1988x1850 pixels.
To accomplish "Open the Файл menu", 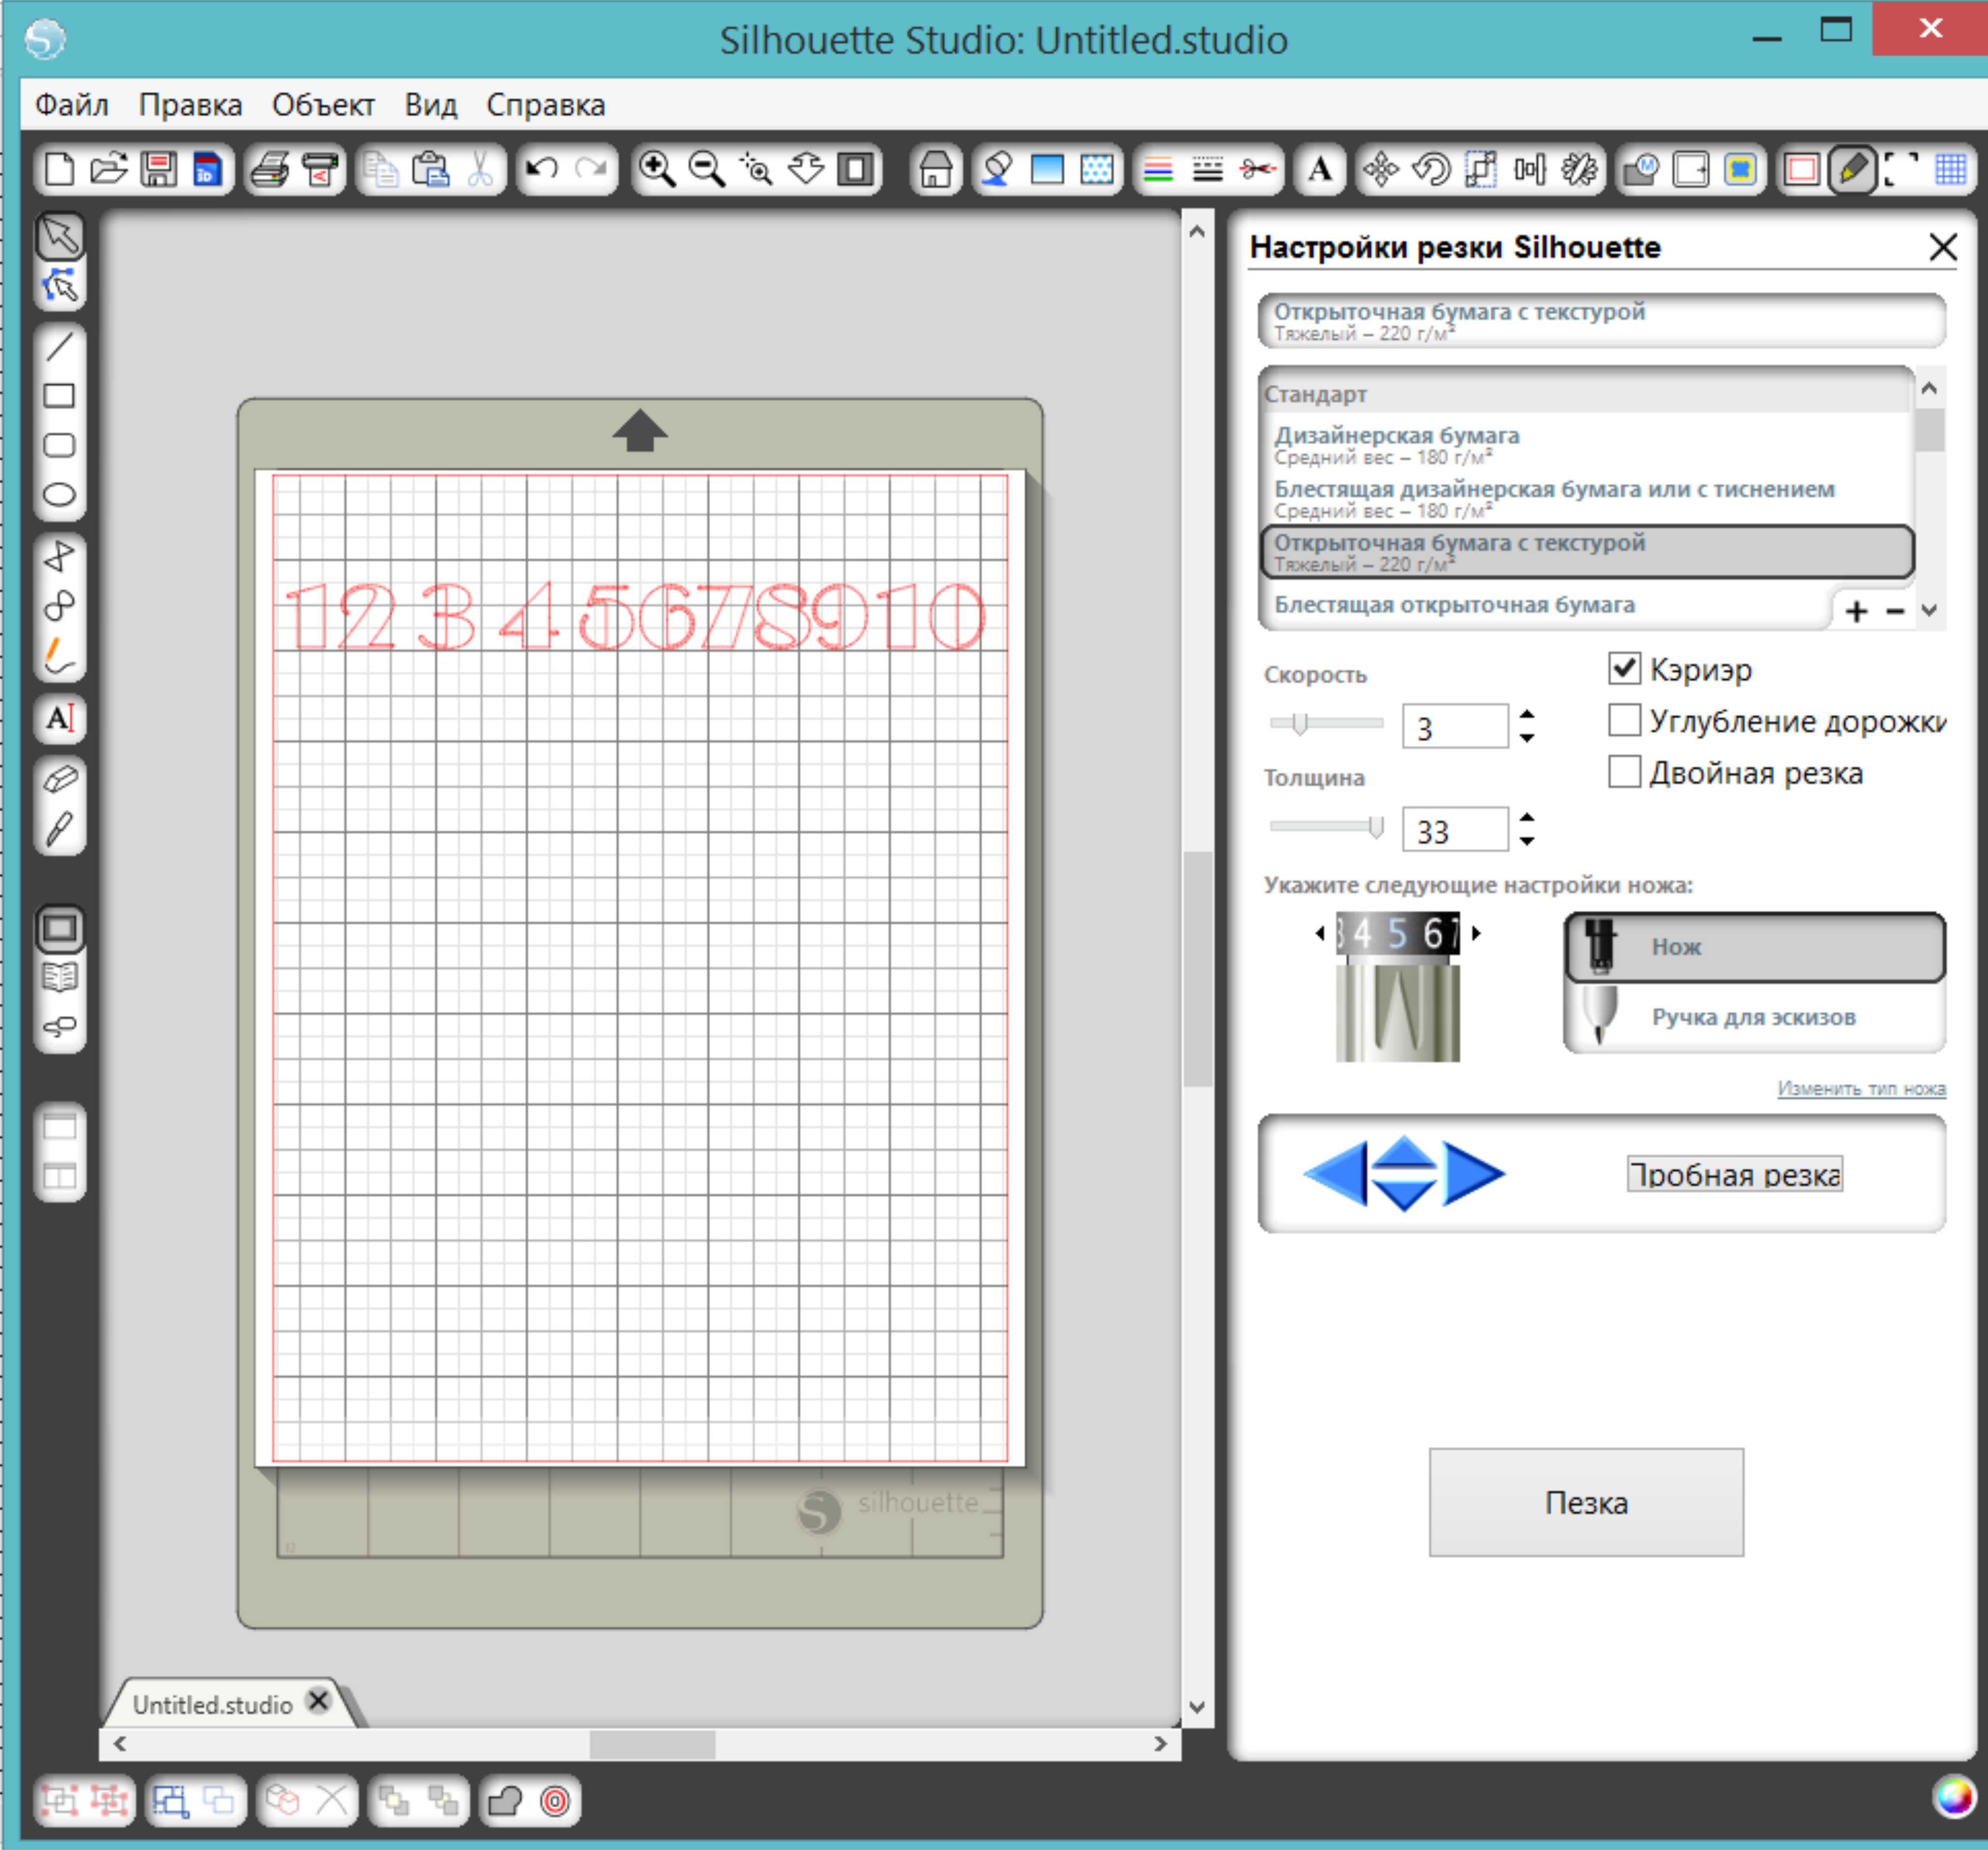I will 72,105.
